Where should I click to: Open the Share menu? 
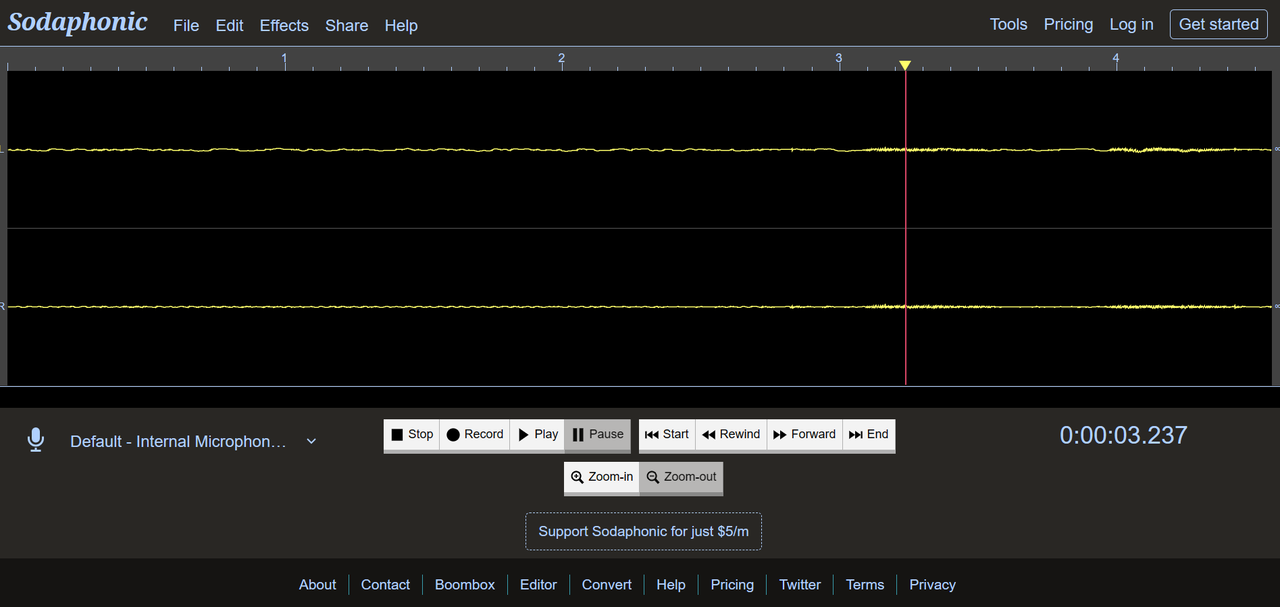point(346,25)
